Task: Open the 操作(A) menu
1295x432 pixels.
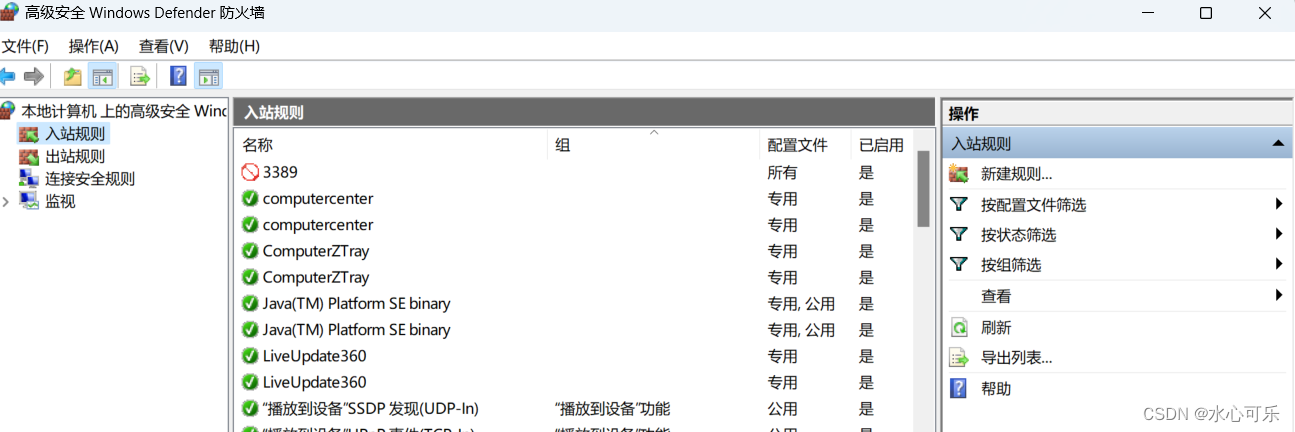Action: 94,46
